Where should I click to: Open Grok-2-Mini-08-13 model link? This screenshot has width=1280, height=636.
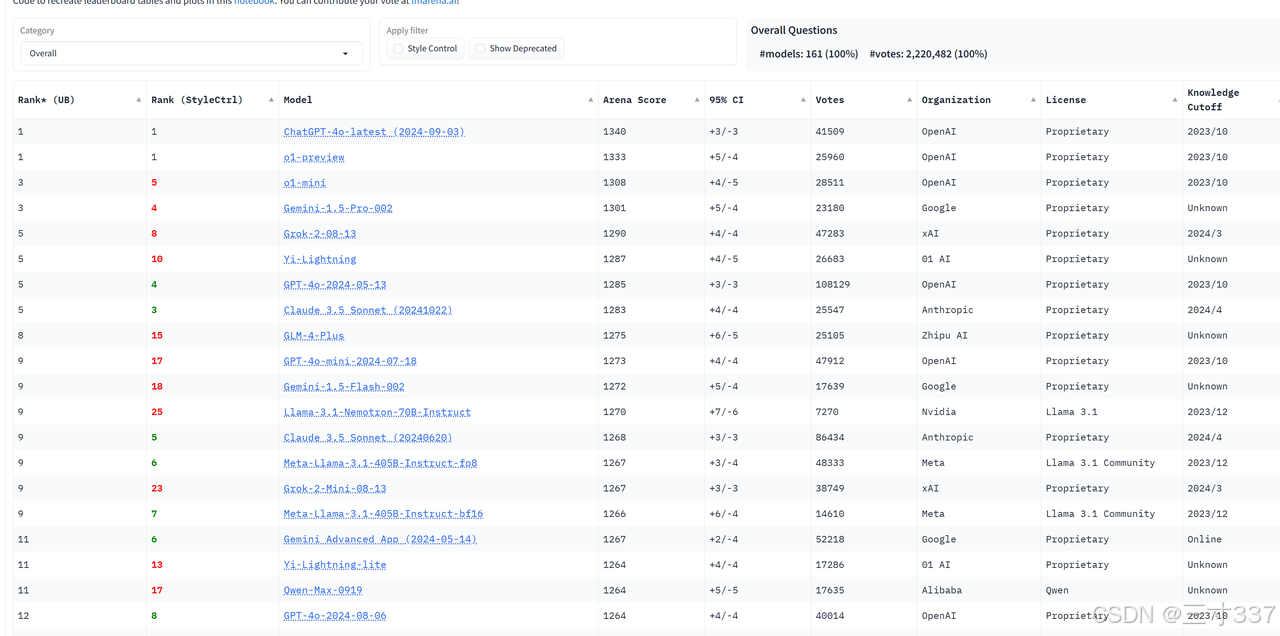(x=335, y=489)
